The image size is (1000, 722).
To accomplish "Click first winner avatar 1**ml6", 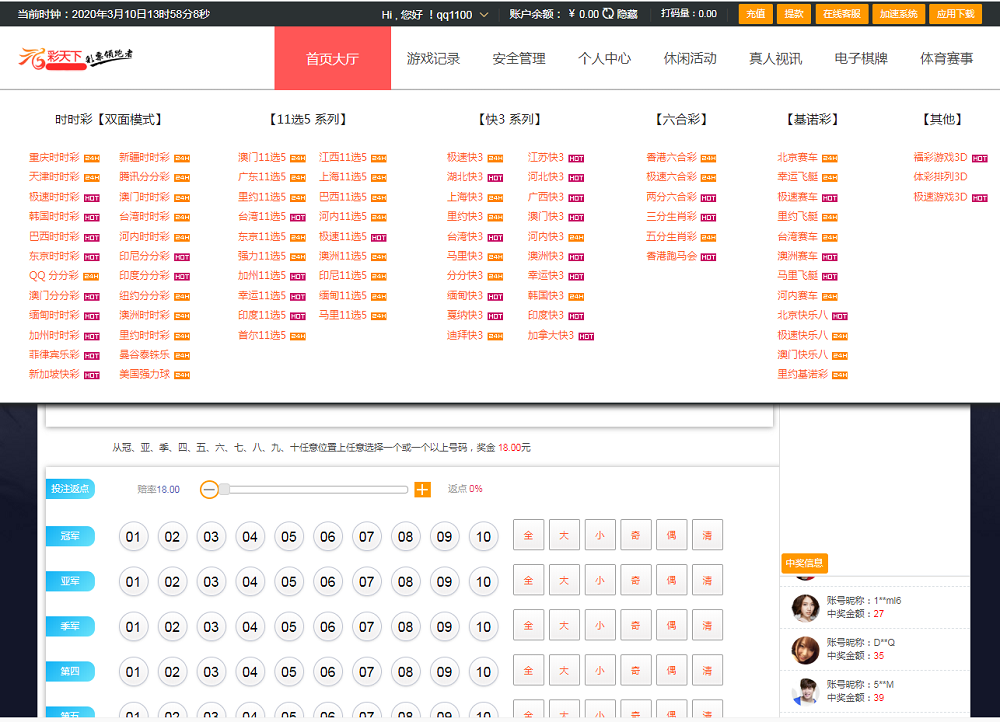I will click(805, 607).
